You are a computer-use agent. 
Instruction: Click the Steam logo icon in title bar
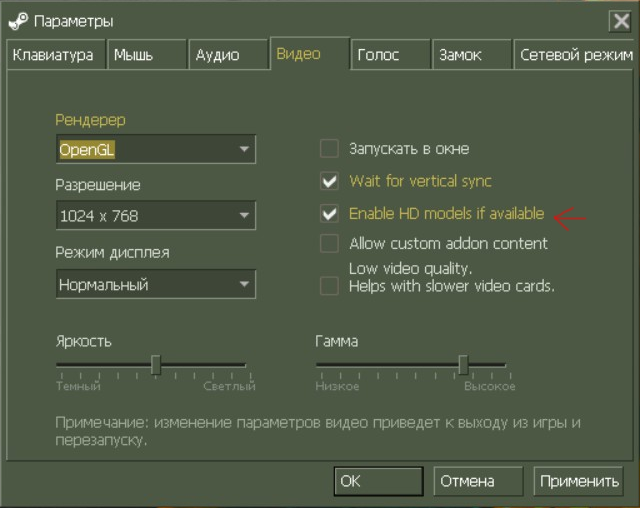click(x=17, y=20)
